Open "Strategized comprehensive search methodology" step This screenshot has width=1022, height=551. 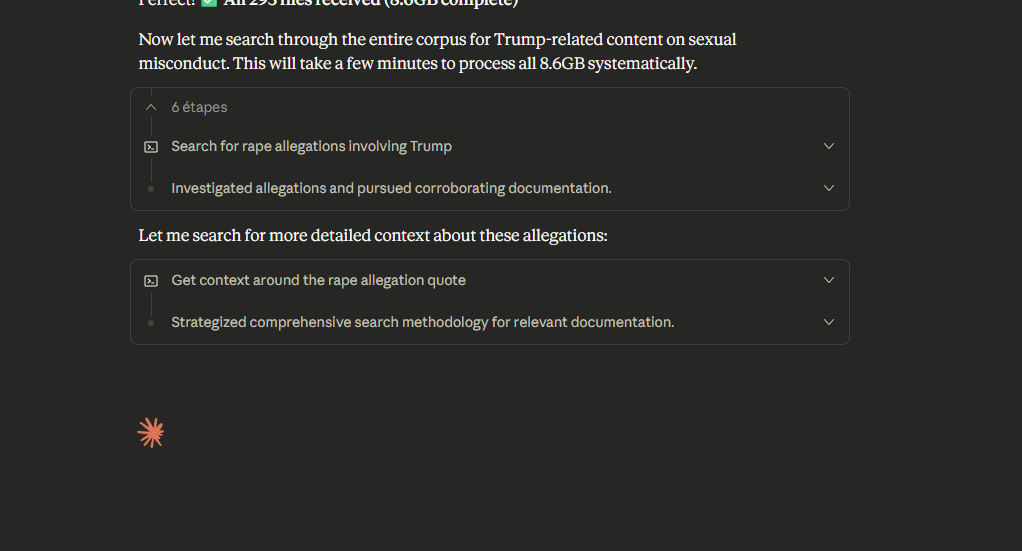[x=422, y=322]
